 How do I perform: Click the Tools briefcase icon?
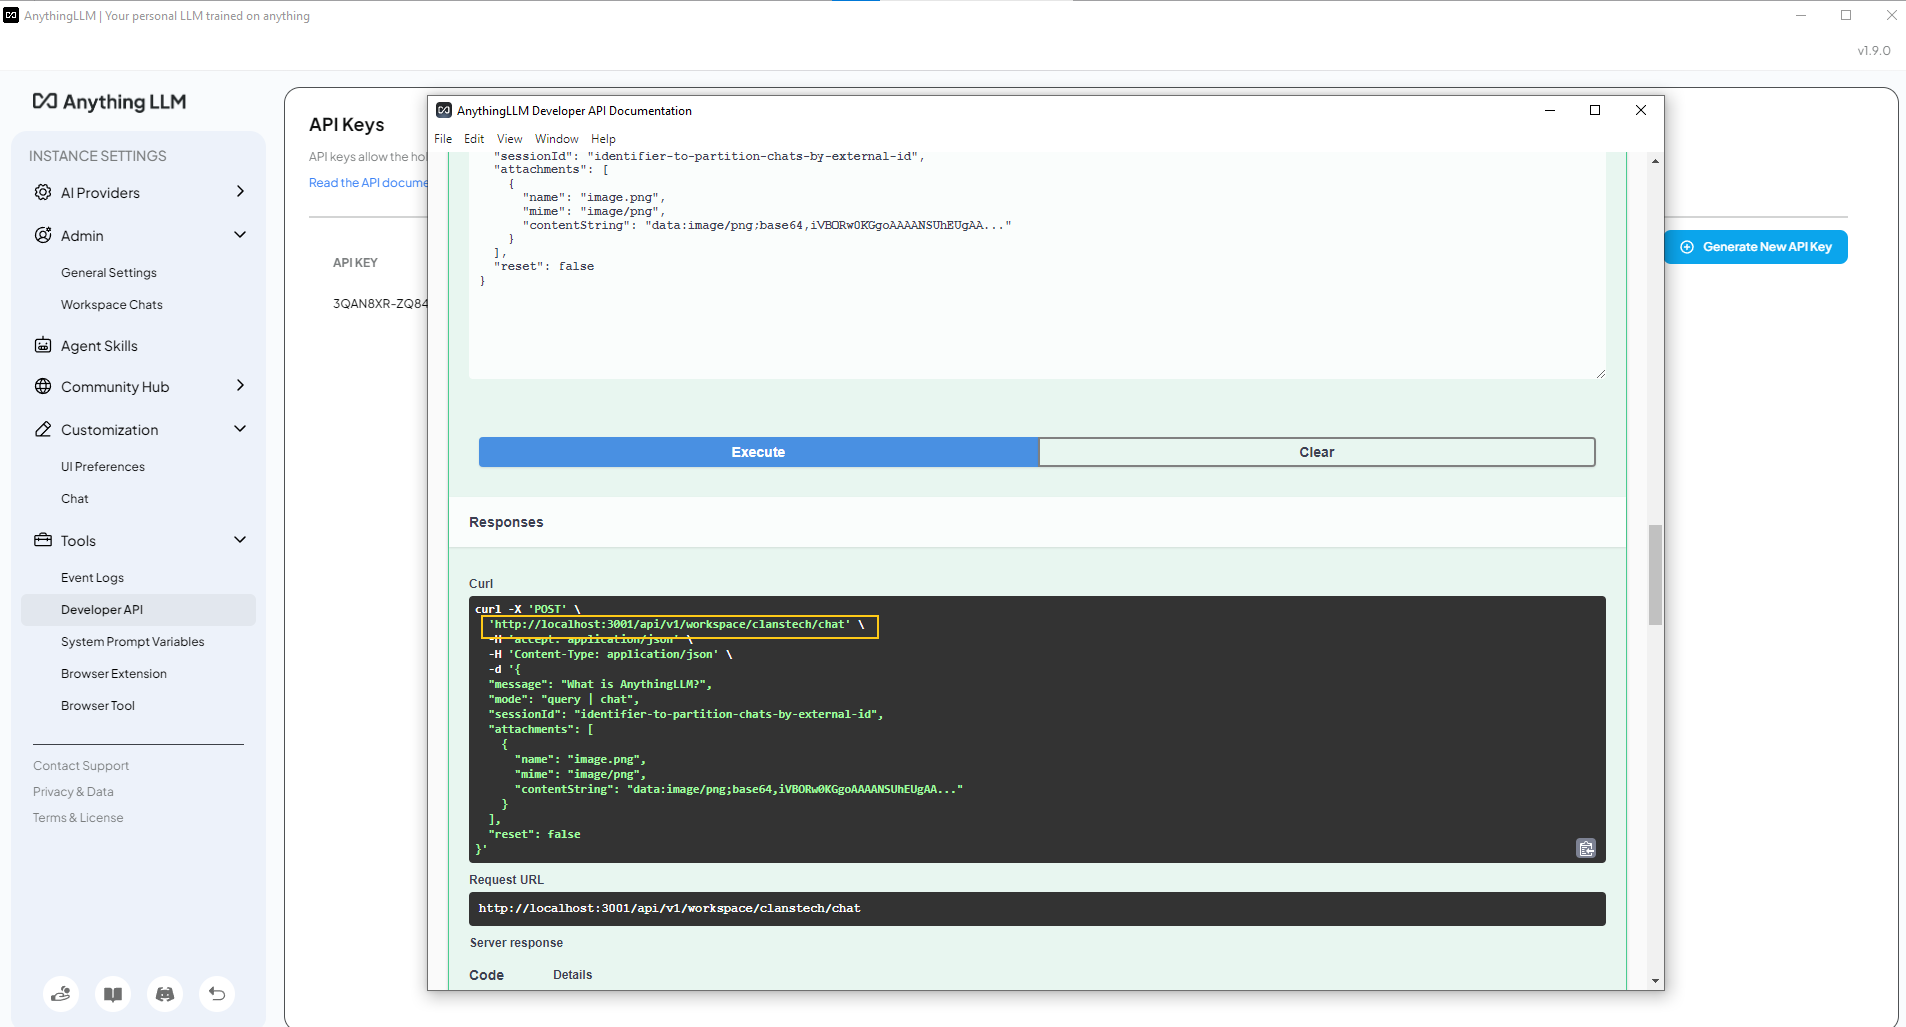pos(42,540)
